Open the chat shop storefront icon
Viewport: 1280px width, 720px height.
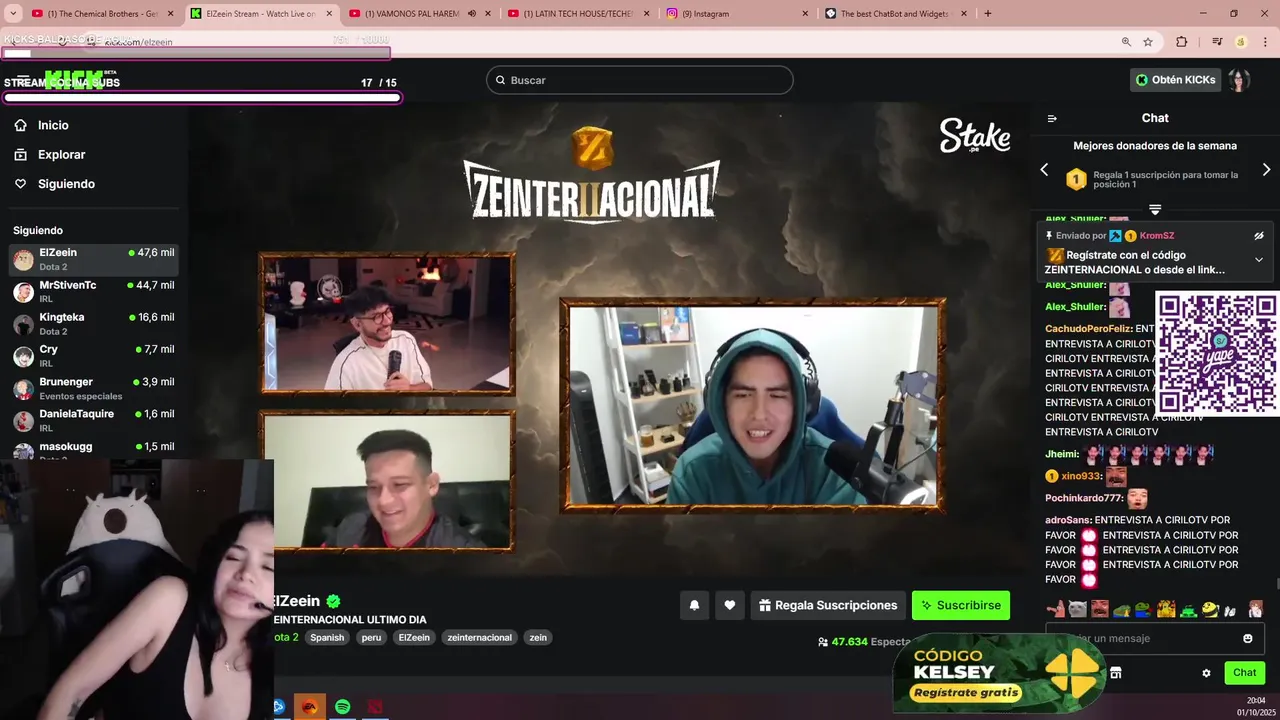pyautogui.click(x=1116, y=673)
